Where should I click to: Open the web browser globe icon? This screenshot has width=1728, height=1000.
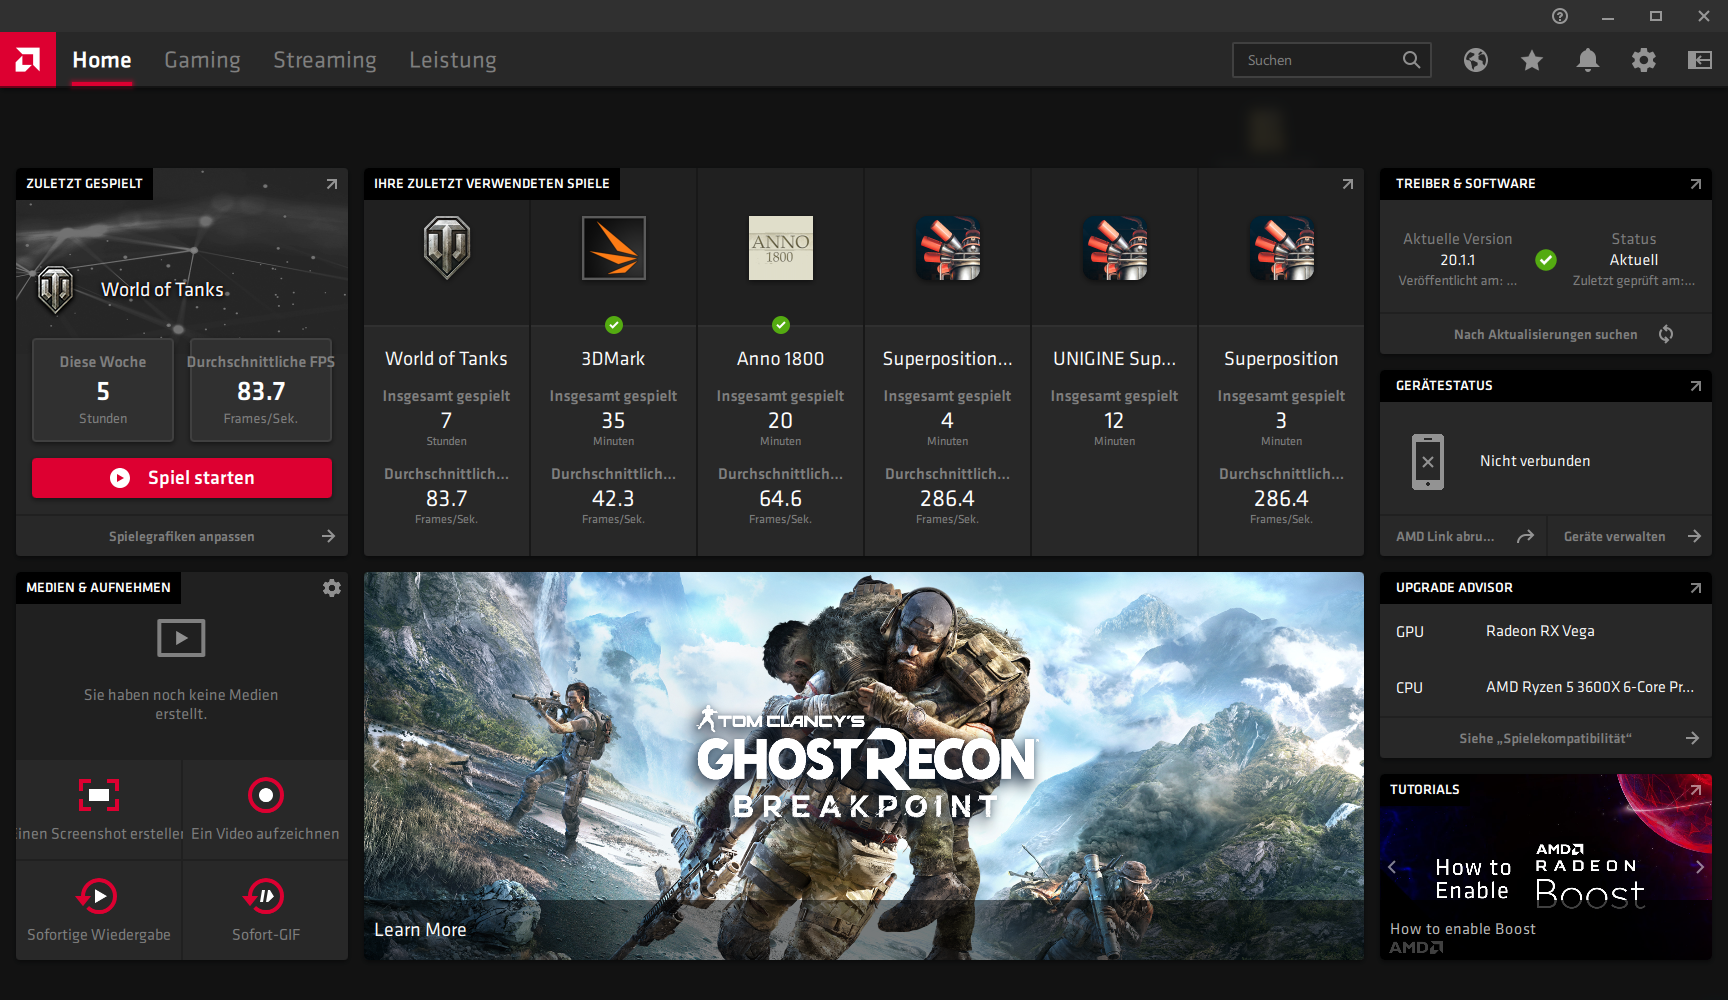coord(1476,60)
